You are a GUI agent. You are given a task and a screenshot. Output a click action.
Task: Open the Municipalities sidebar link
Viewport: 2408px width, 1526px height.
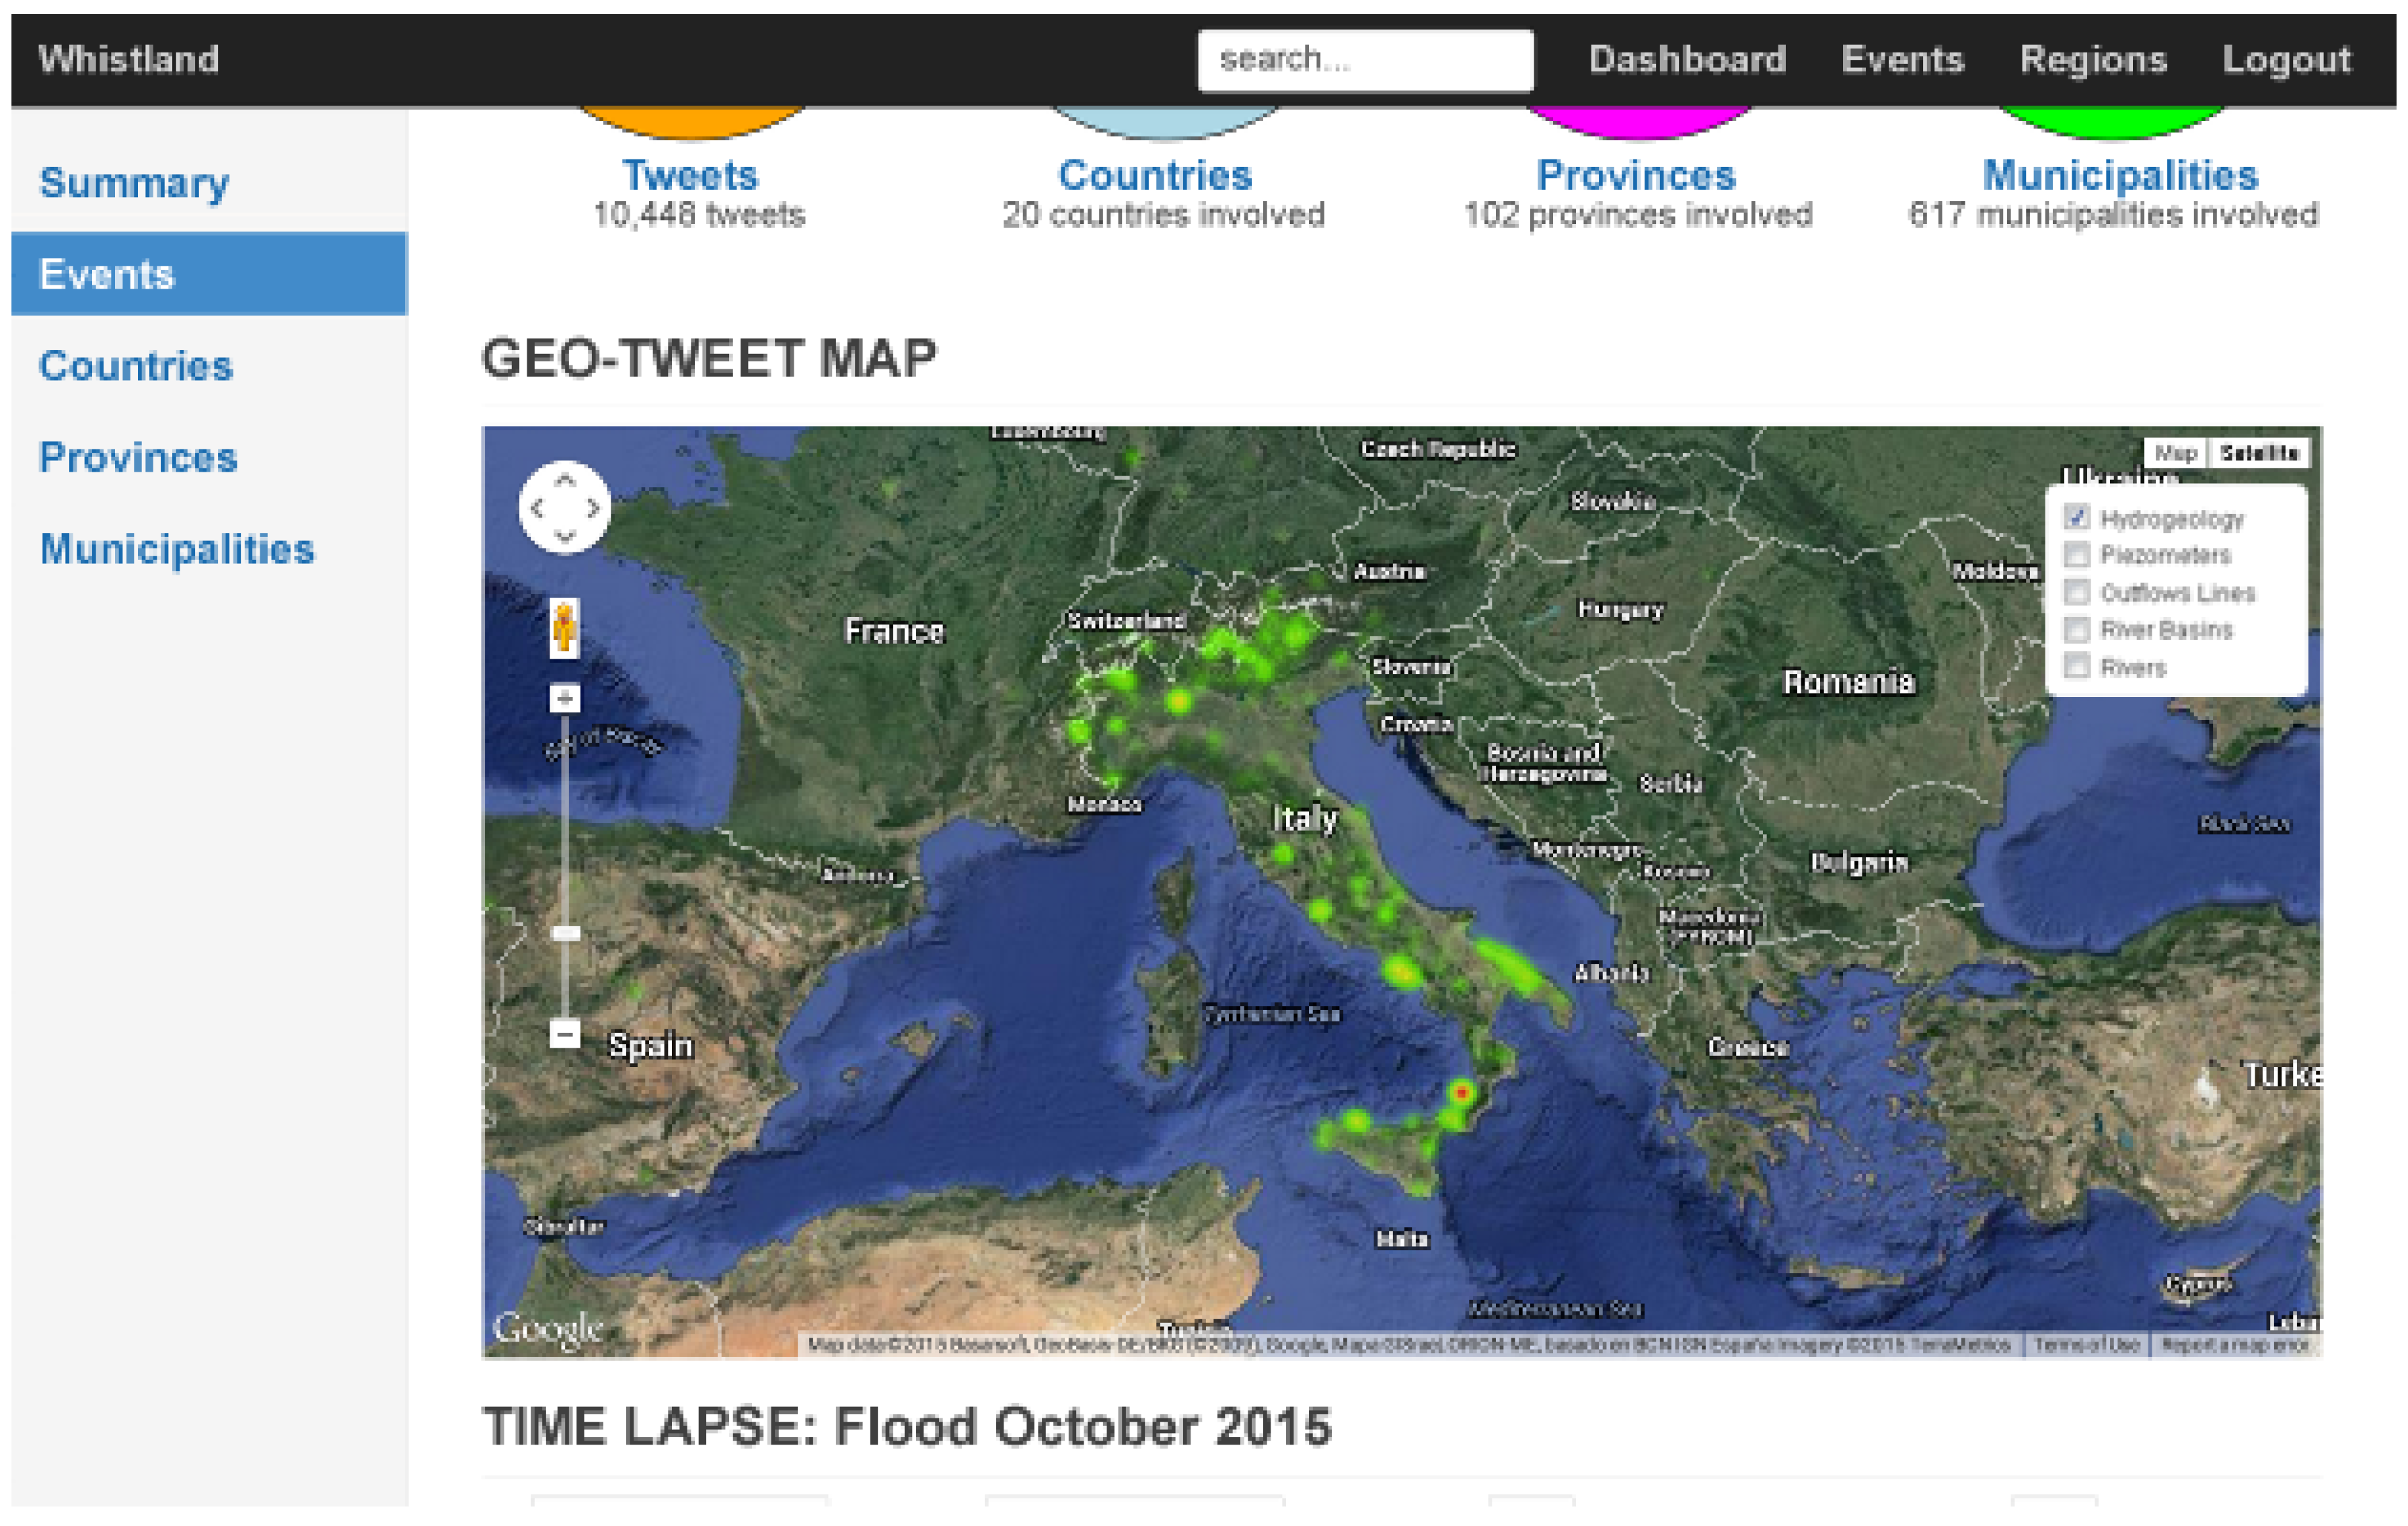[177, 549]
